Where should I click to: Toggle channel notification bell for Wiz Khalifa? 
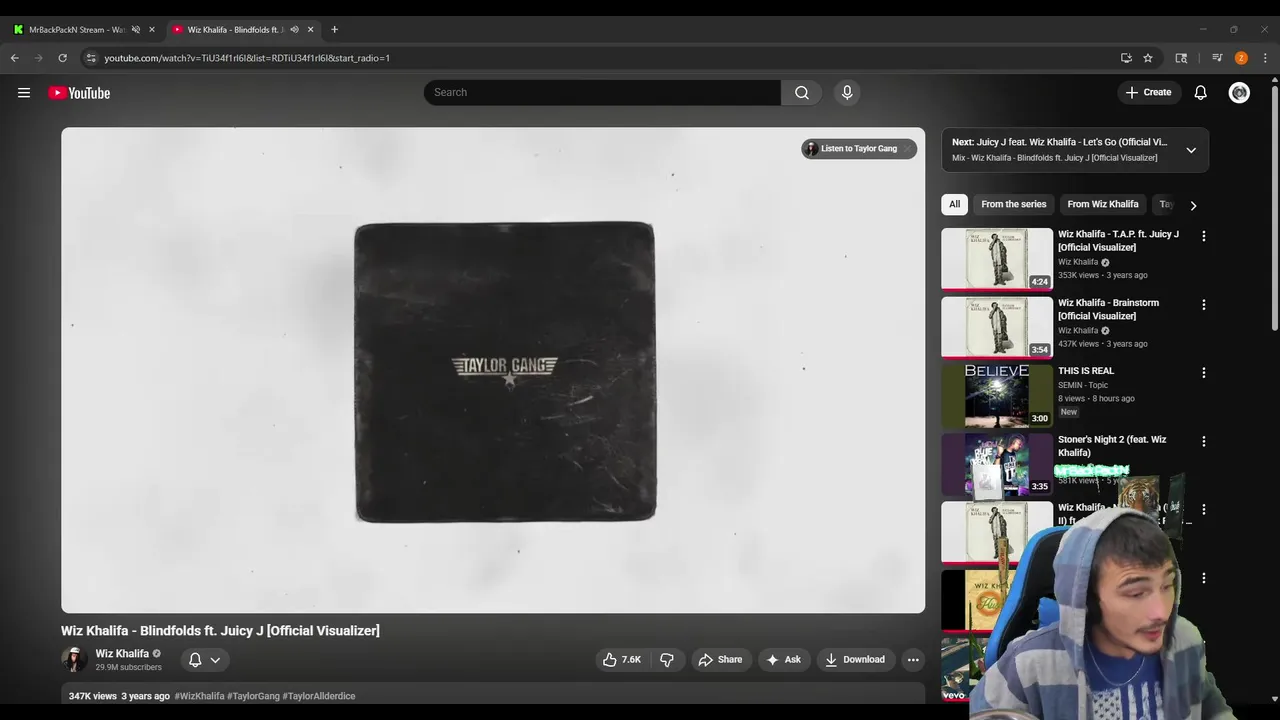point(195,660)
